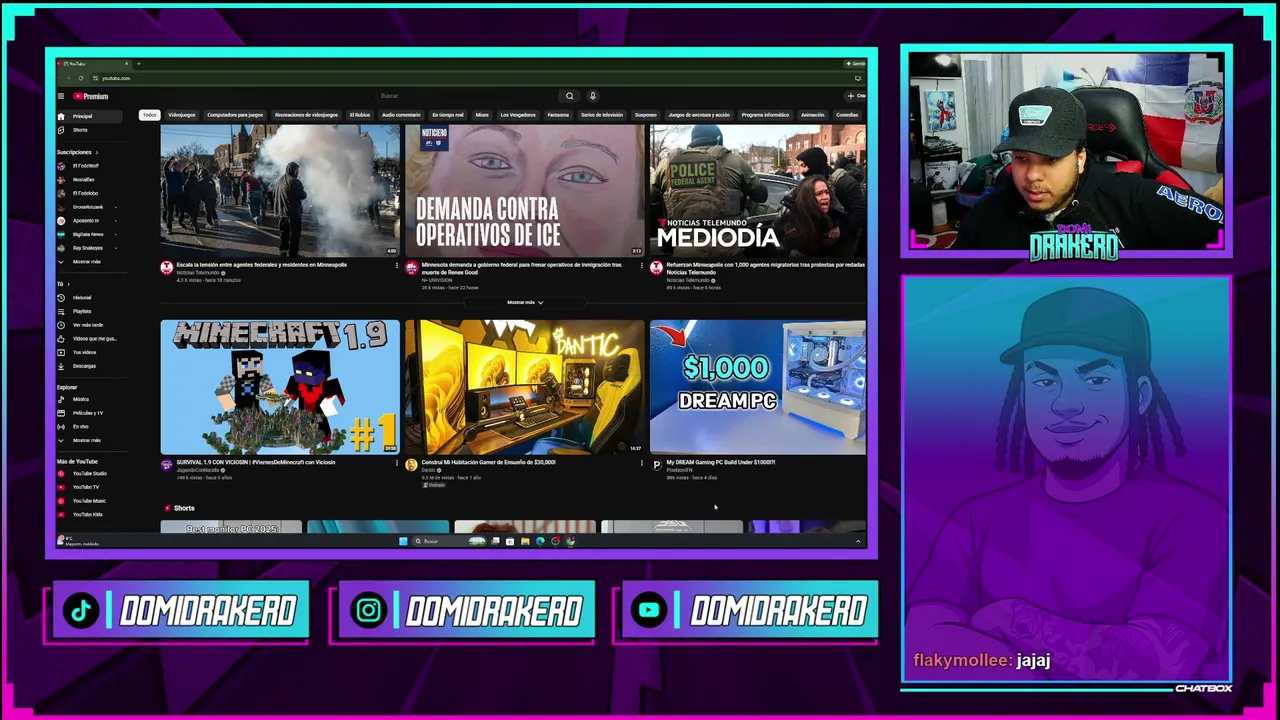Open En vivo under Explorar
1280x720 pixels.
coord(89,426)
